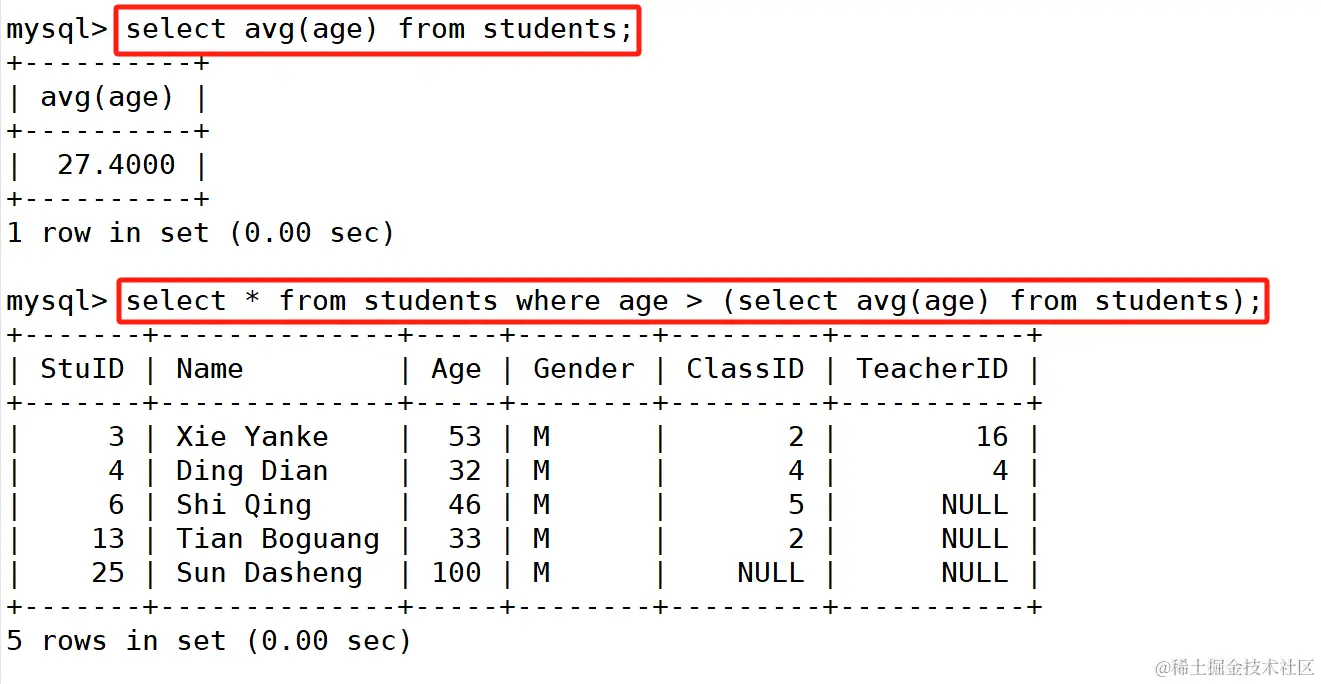Click the avg(age) column header
The image size is (1321, 684).
click(107, 98)
